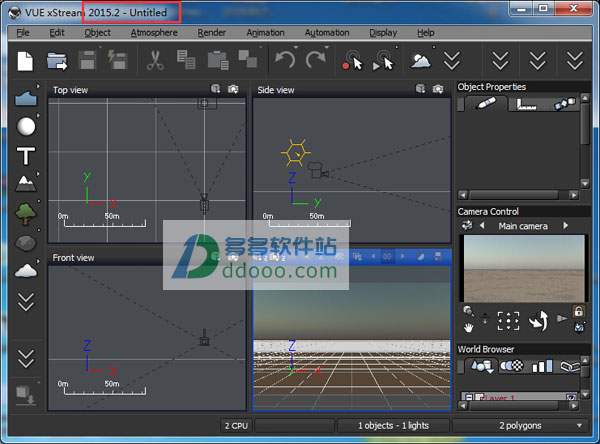The image size is (600, 444).
Task: Switch to next camera arrow
Action: click(566, 225)
